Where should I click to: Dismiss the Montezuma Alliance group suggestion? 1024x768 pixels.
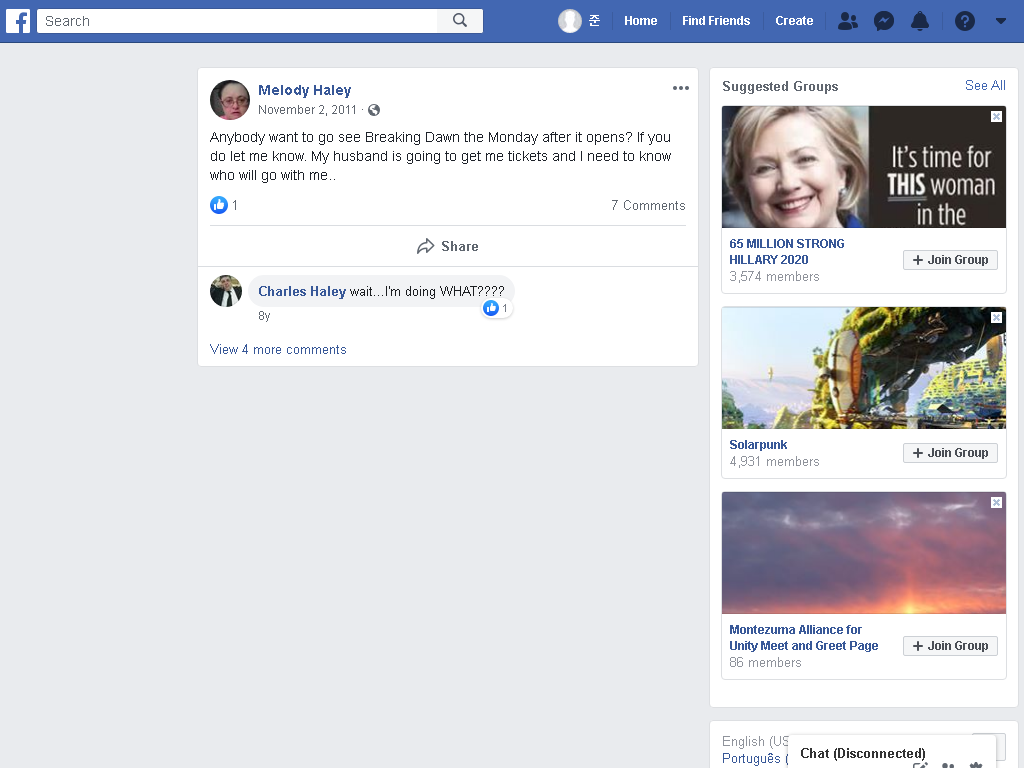pyautogui.click(x=996, y=502)
